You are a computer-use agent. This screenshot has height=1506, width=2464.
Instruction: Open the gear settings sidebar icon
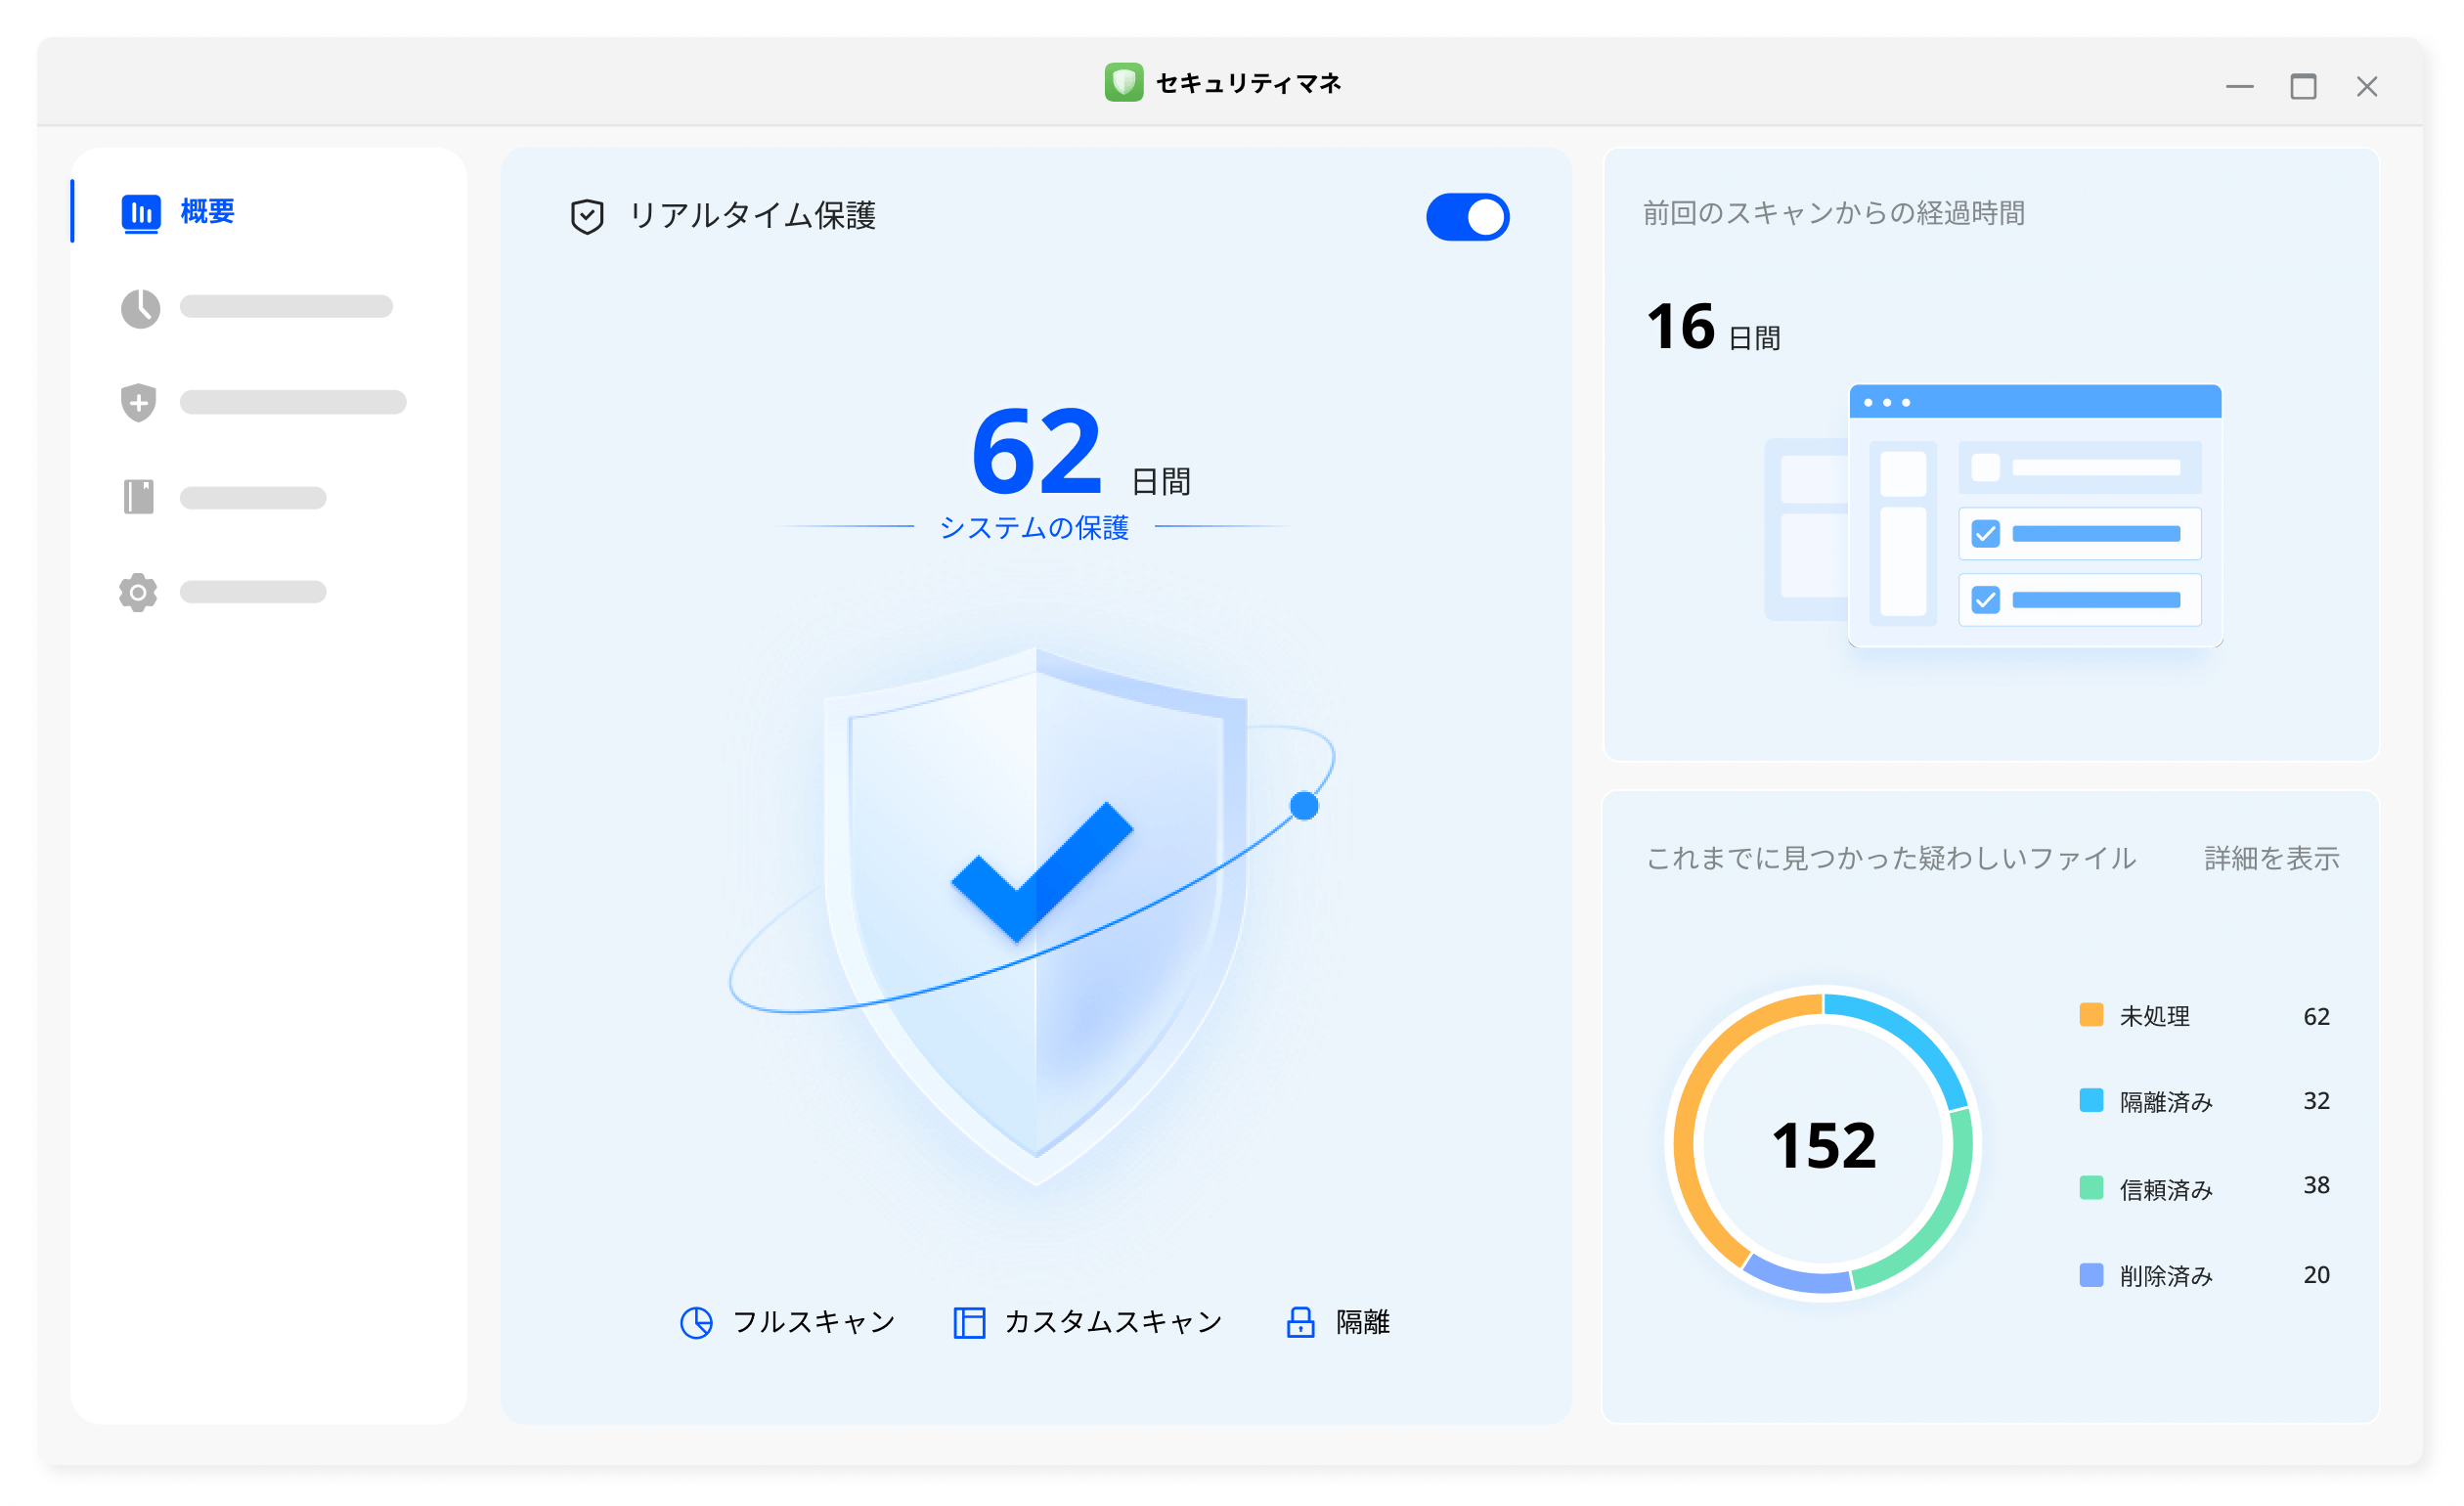(x=138, y=592)
